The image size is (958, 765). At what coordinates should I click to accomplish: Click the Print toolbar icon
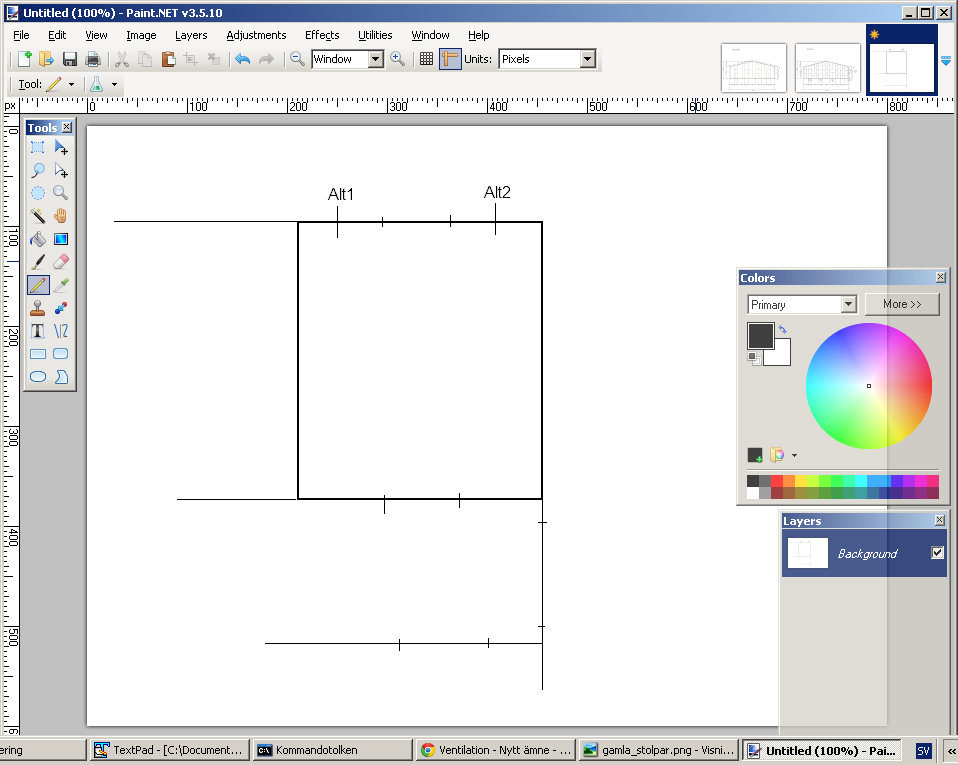93,59
